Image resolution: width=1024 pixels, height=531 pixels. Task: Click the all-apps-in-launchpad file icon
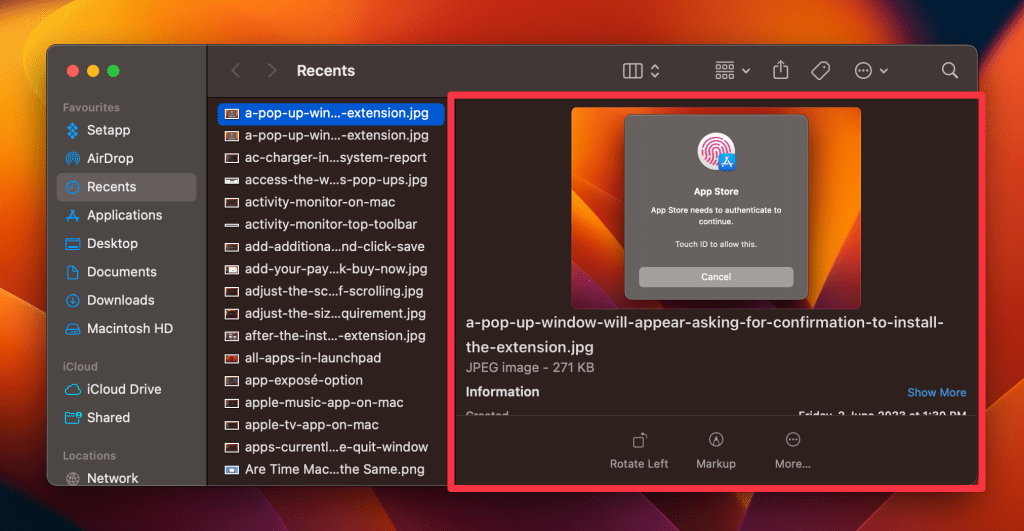click(231, 358)
